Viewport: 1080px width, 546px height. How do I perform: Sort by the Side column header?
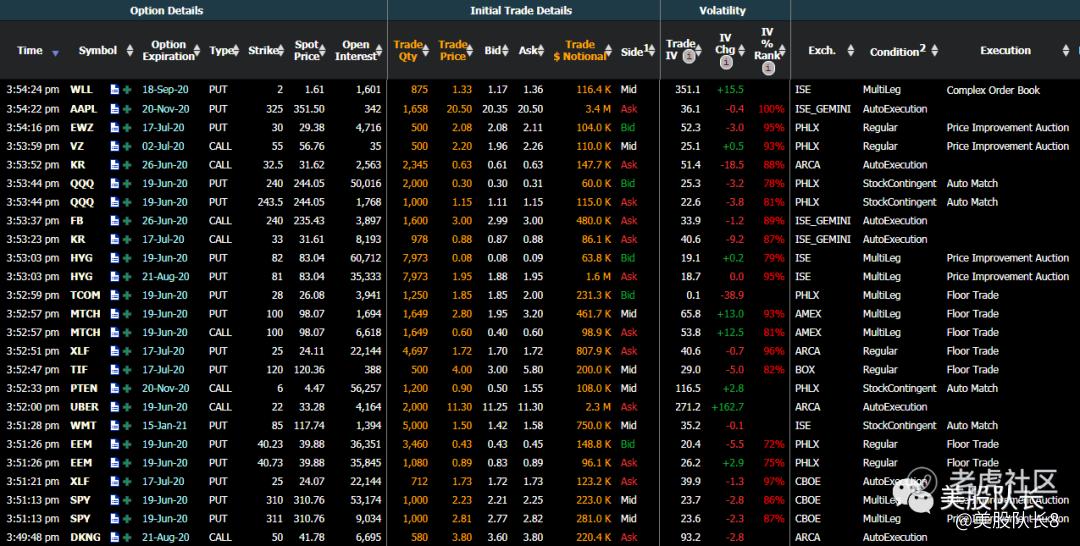tap(632, 51)
